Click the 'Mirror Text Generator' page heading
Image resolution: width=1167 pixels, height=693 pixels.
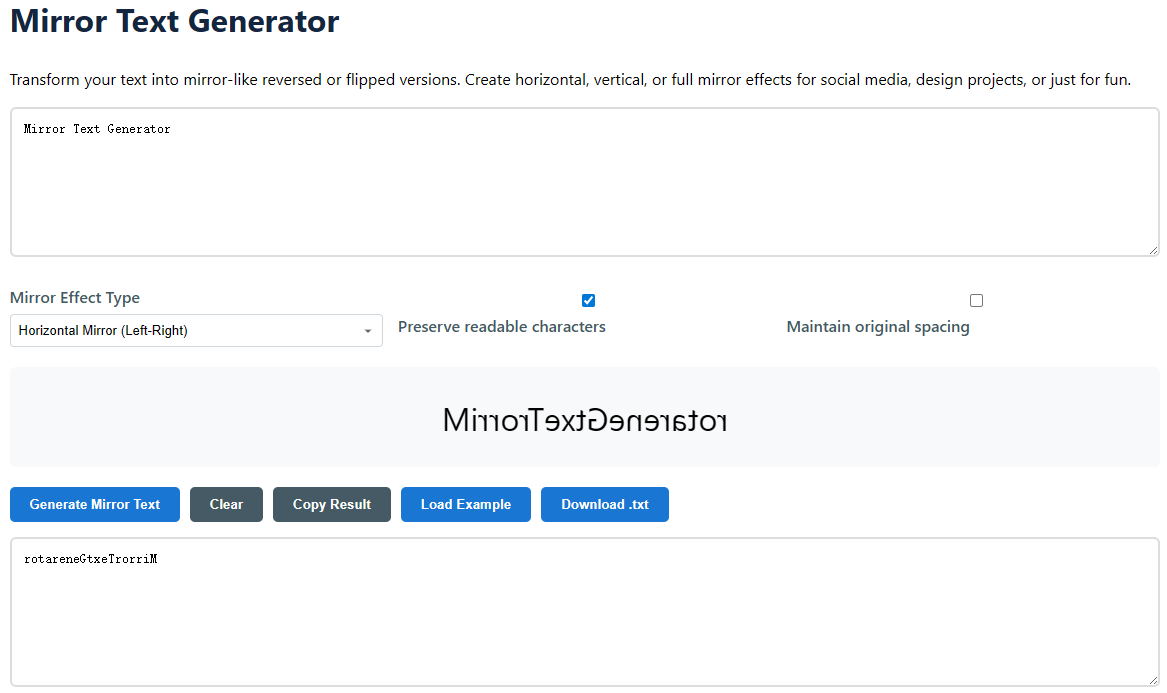click(175, 21)
